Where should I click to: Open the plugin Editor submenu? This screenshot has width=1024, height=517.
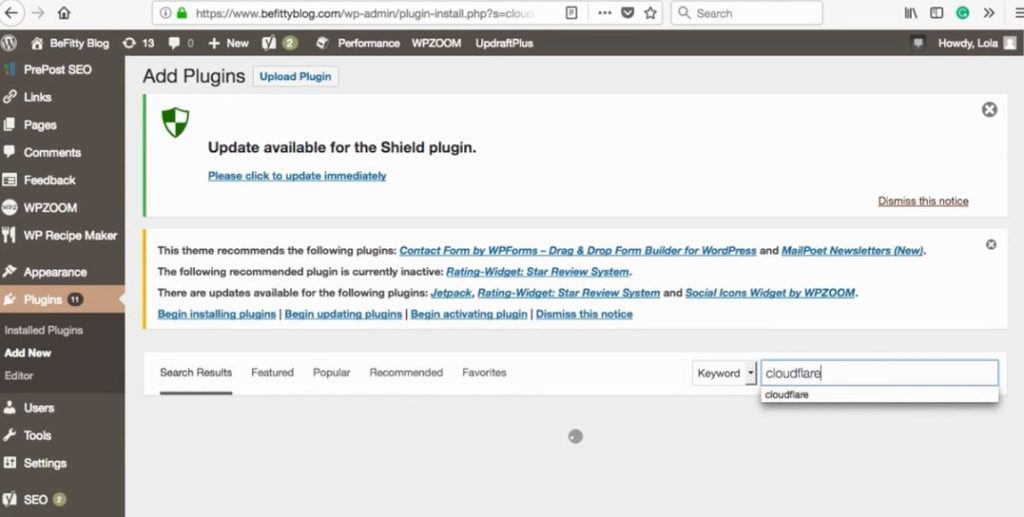click(x=18, y=376)
